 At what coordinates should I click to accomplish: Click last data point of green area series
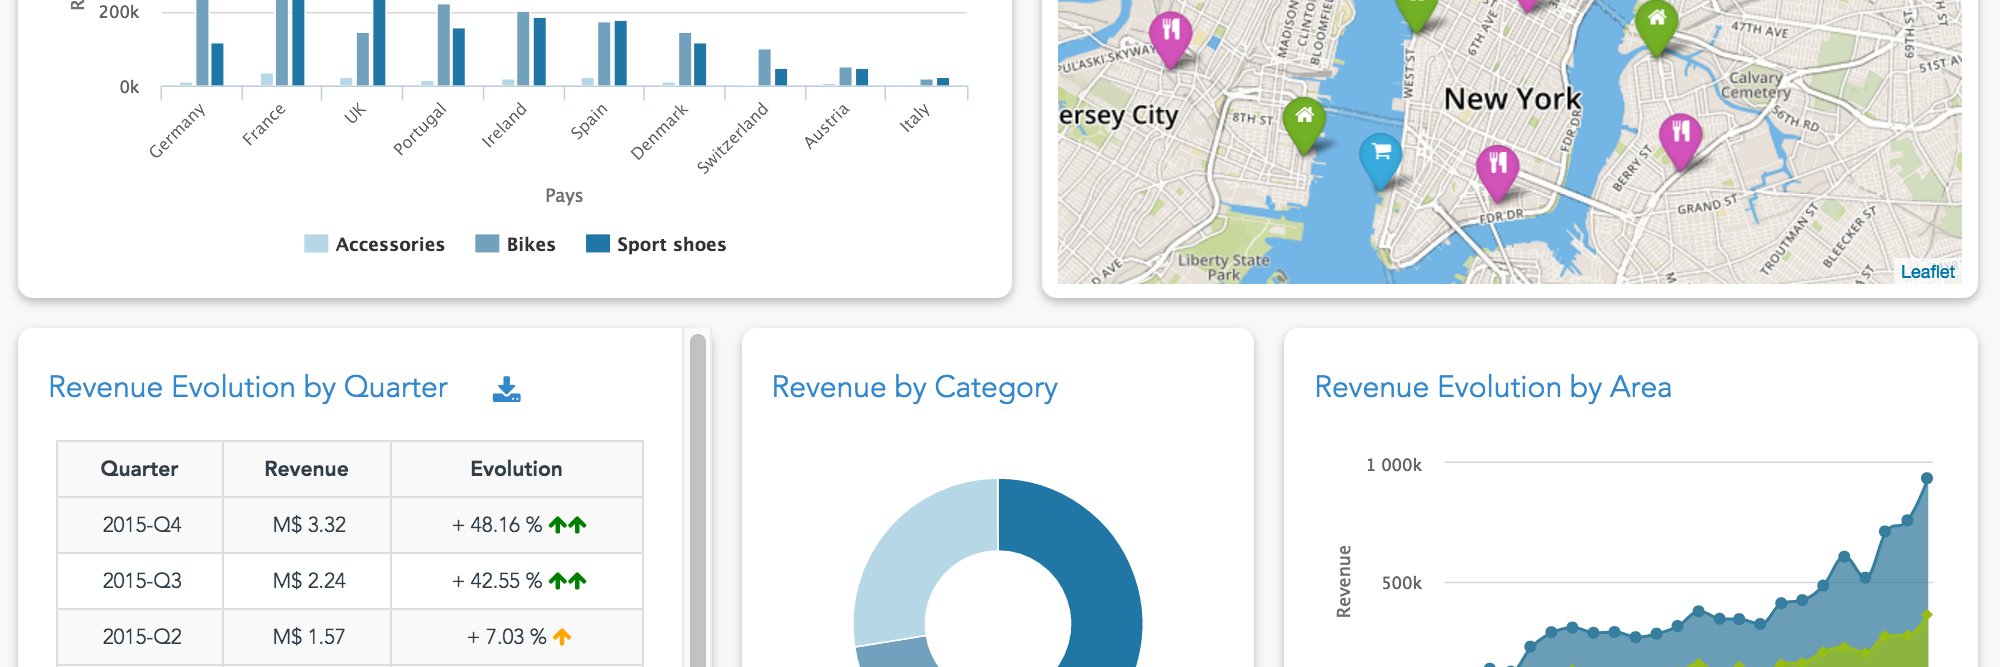[x=1927, y=614]
